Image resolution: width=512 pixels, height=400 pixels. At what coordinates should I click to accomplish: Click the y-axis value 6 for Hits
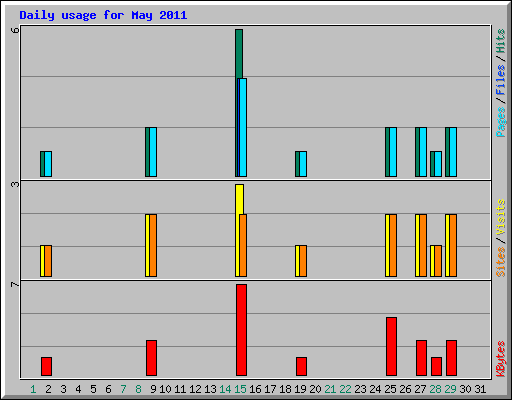[15, 31]
